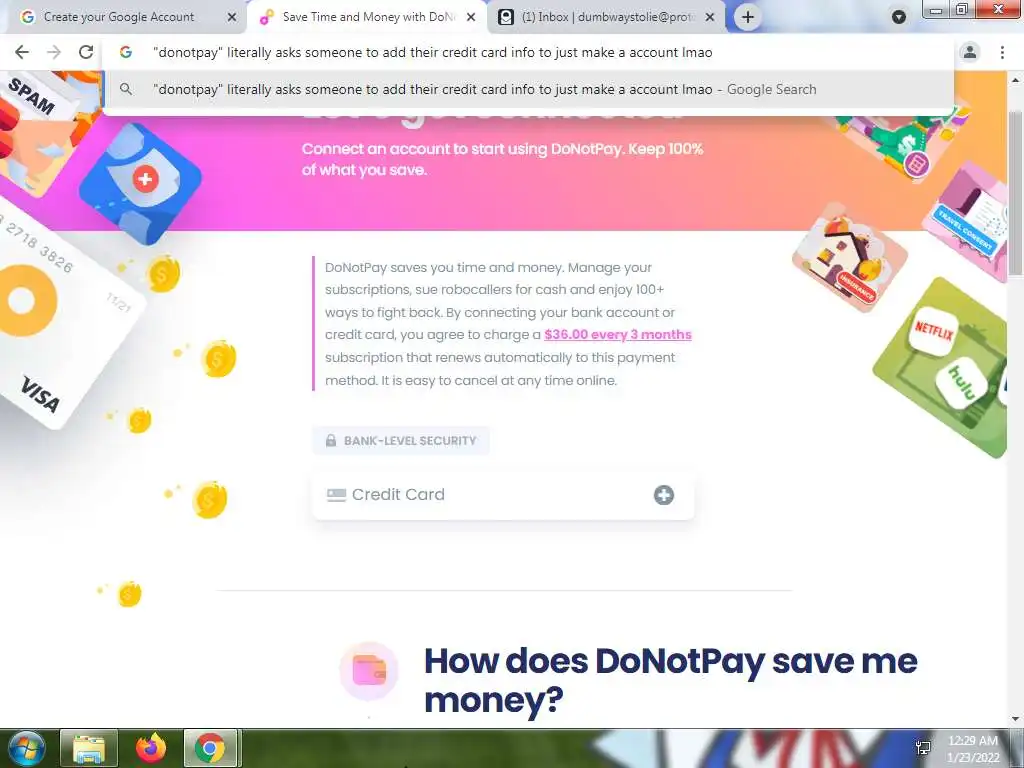Click the Chrome taskbar icon
Image resolution: width=1024 pixels, height=768 pixels.
(x=210, y=748)
